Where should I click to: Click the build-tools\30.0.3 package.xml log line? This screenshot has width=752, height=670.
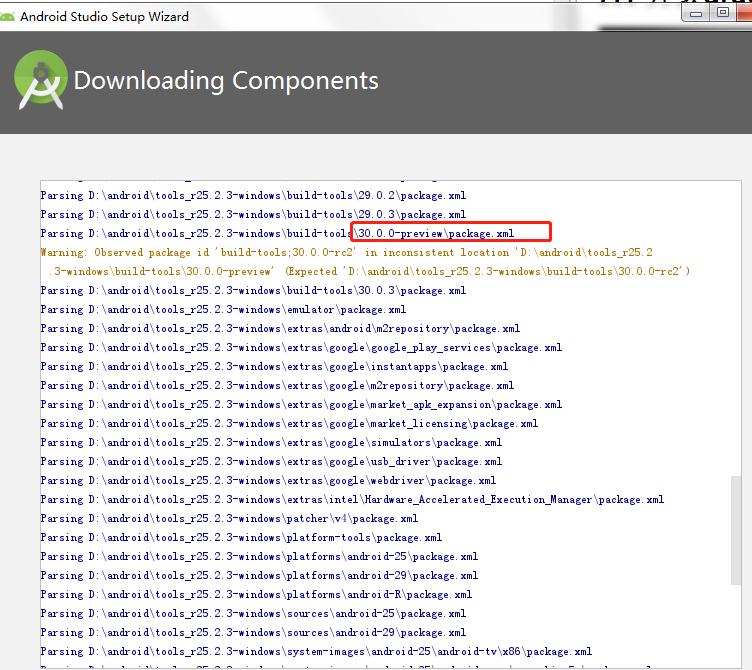click(x=252, y=291)
